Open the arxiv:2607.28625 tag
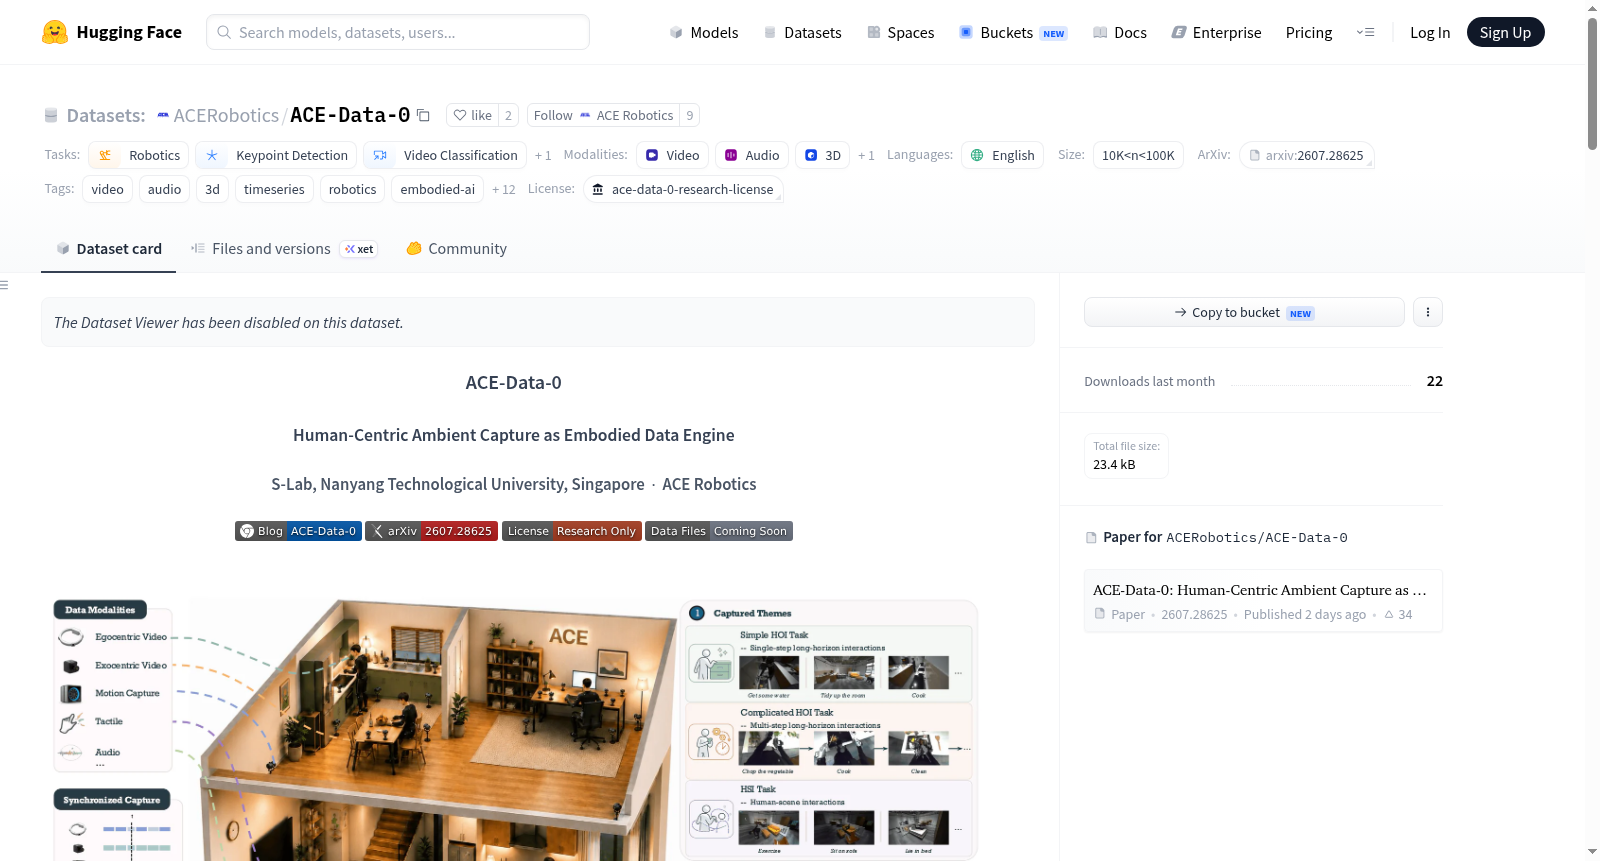The height and width of the screenshot is (861, 1600). pyautogui.click(x=1307, y=155)
